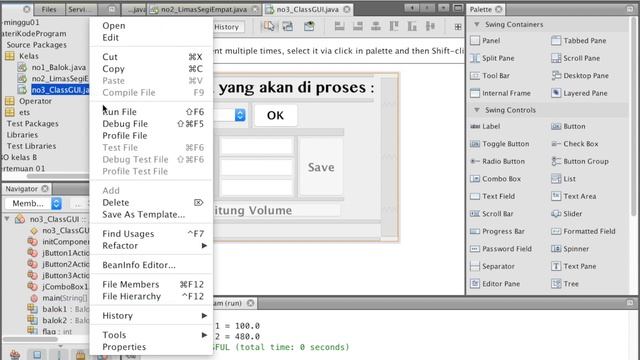Select Delete from the context menu
This screenshot has width=640, height=360.
click(151, 202)
